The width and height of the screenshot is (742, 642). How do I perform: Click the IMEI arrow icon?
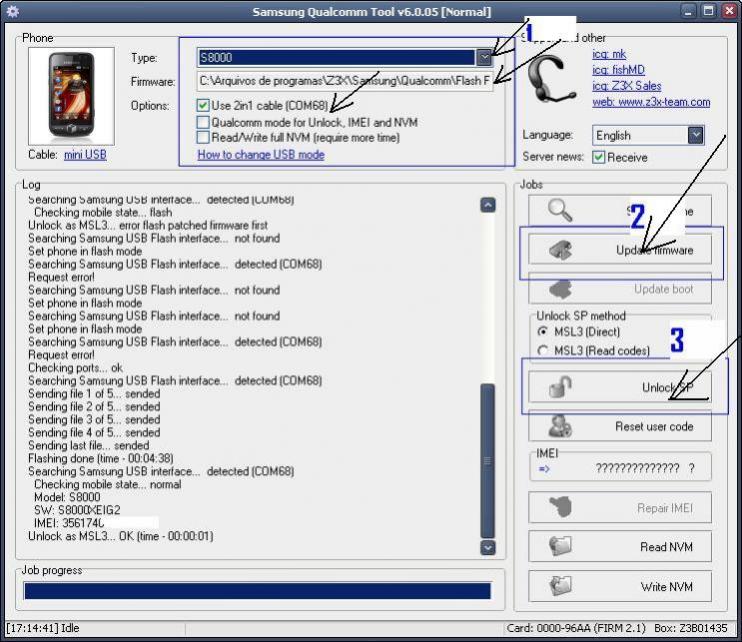pos(544,469)
